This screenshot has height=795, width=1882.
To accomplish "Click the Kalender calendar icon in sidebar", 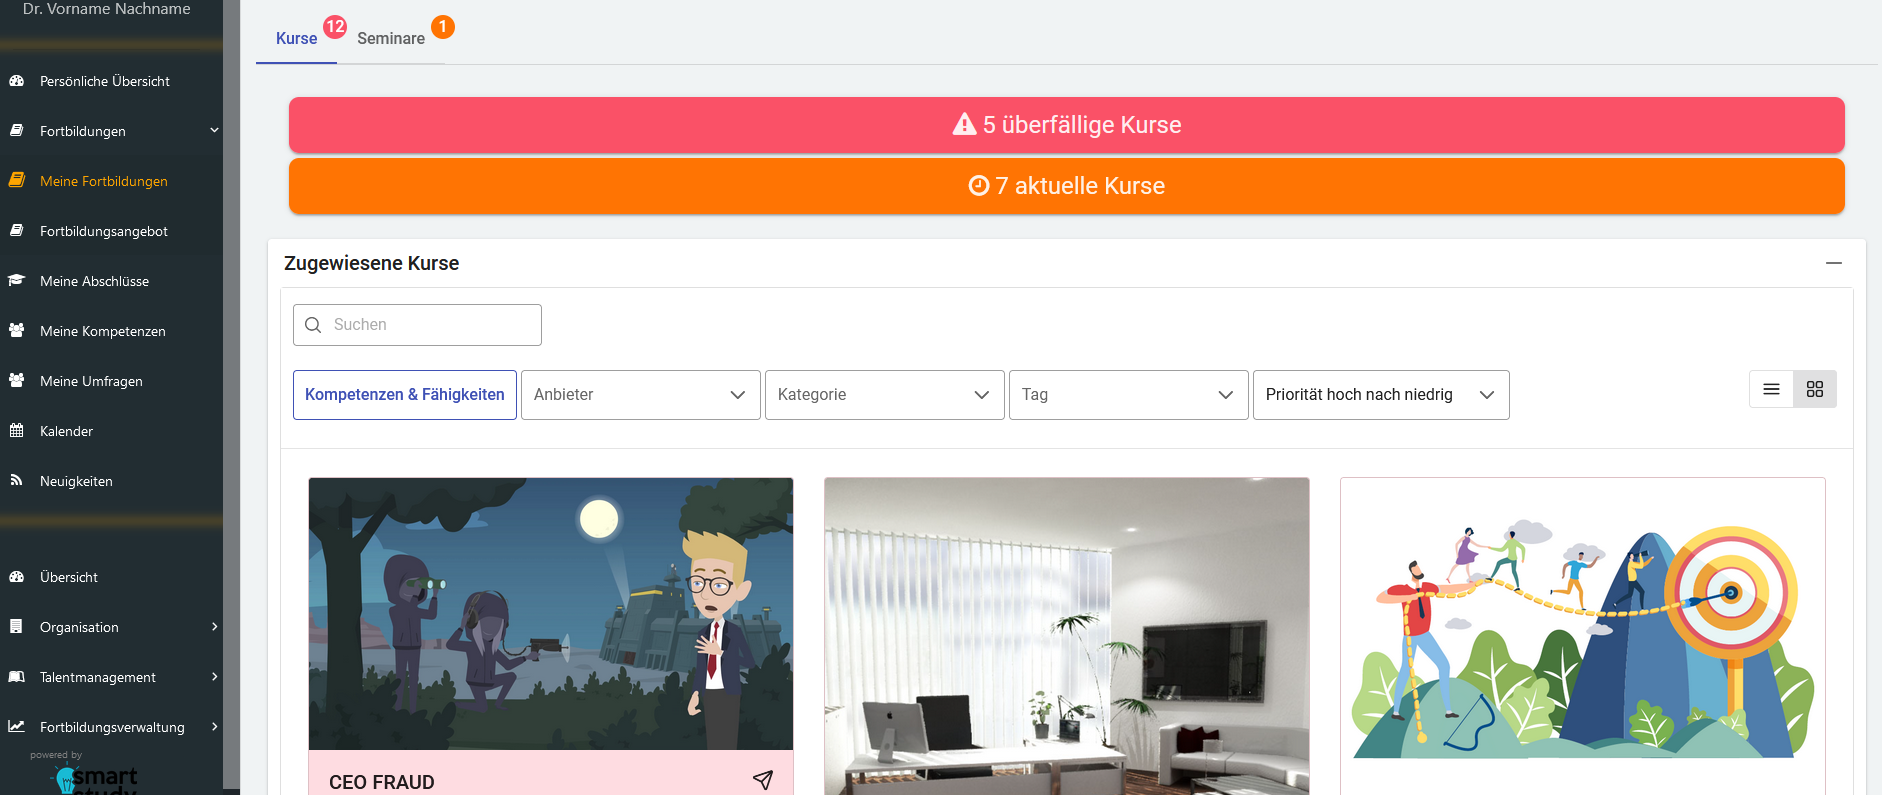I will [x=16, y=431].
